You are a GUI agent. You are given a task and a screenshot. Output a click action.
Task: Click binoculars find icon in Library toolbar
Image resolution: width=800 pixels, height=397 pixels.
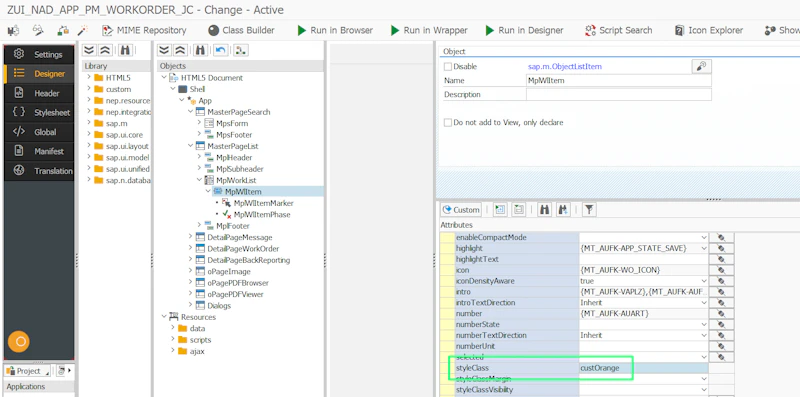(126, 50)
